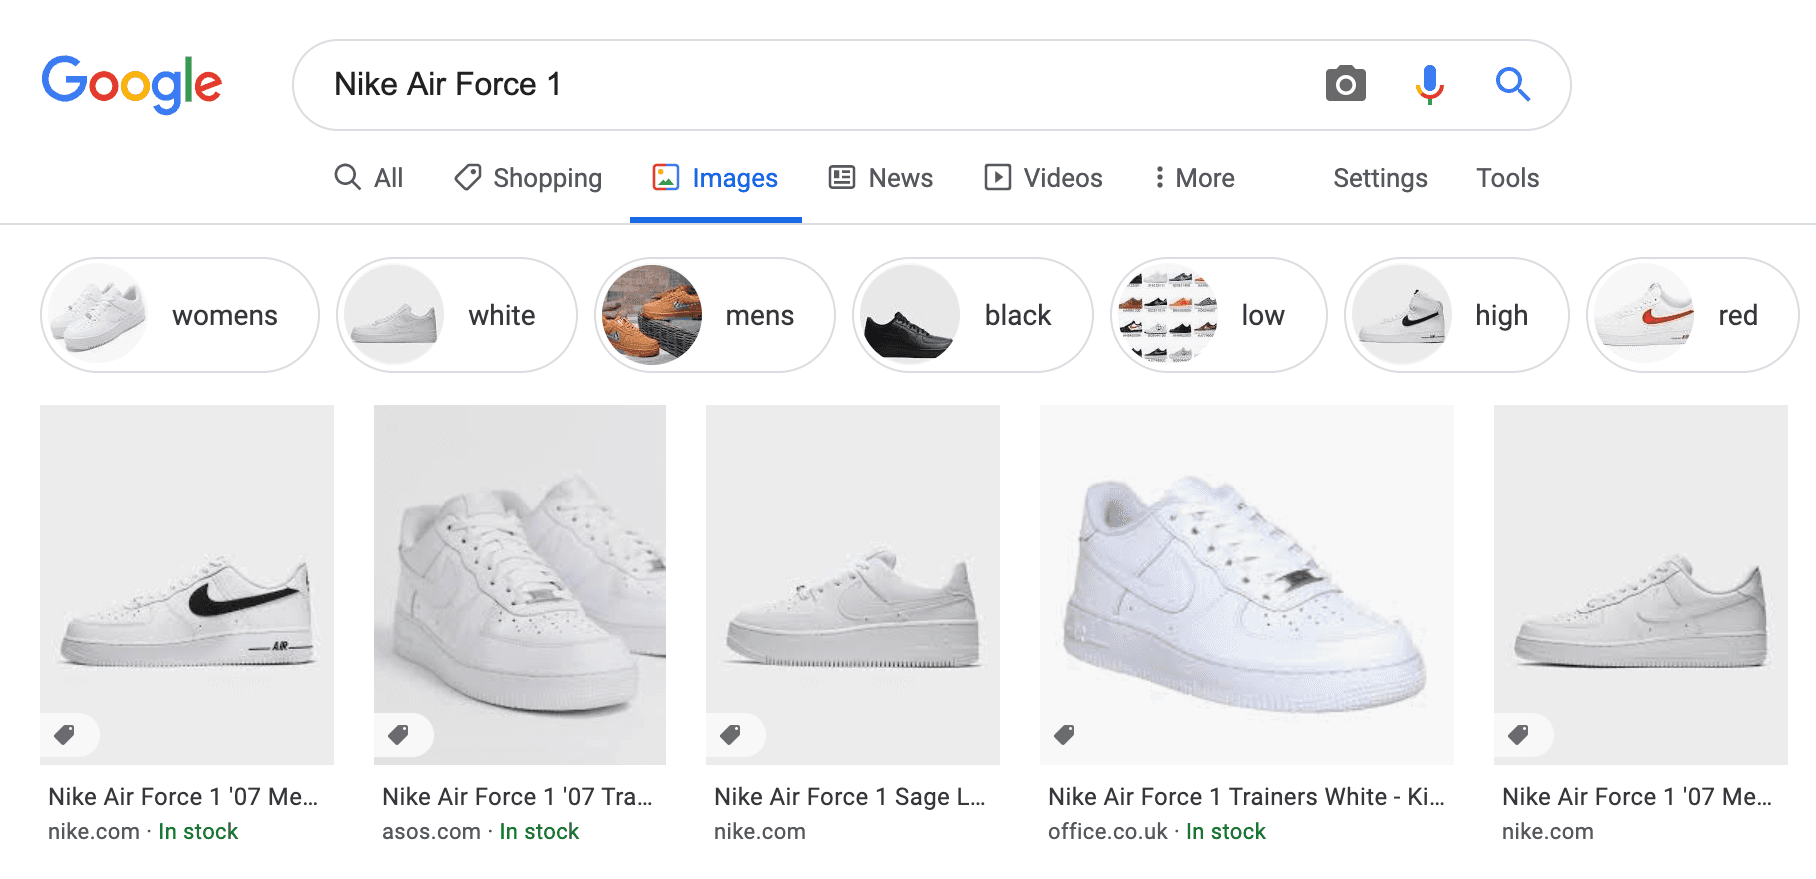Open the Tools options

(1507, 178)
